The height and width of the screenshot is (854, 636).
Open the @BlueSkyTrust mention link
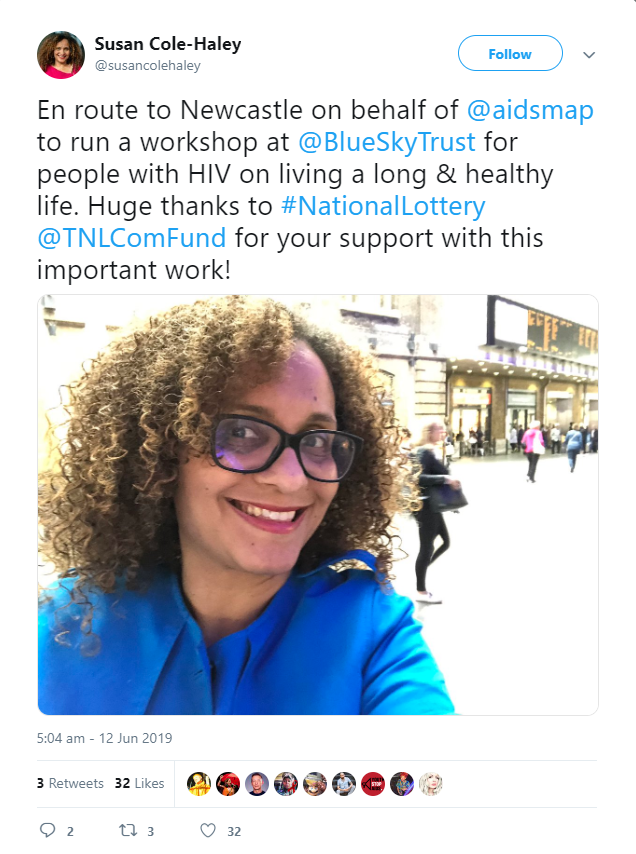pos(387,142)
